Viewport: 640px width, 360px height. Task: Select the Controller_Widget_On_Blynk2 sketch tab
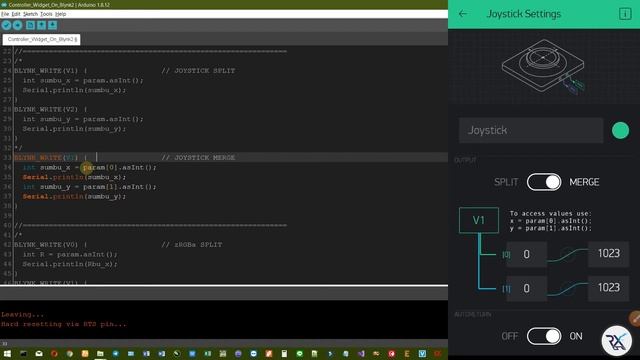pyautogui.click(x=42, y=39)
